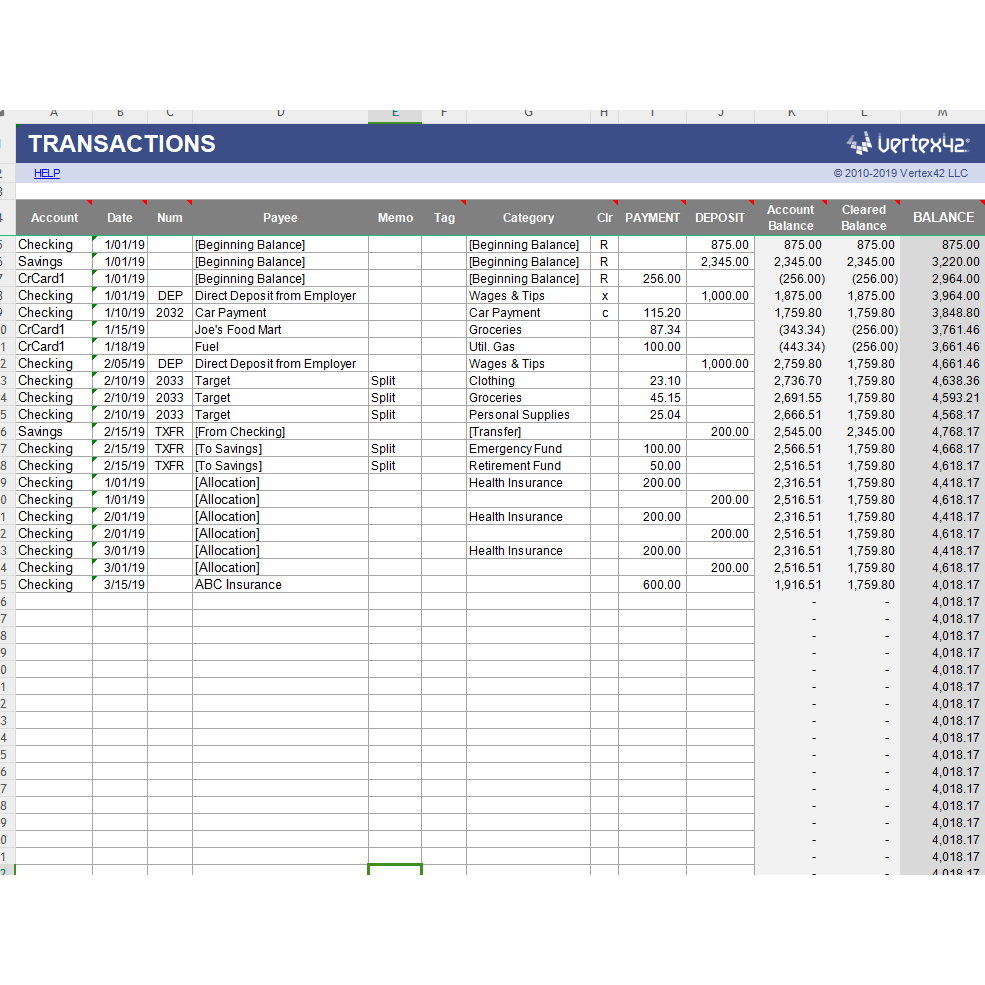Open the HELP link
Image resolution: width=985 pixels, height=985 pixels.
point(47,173)
